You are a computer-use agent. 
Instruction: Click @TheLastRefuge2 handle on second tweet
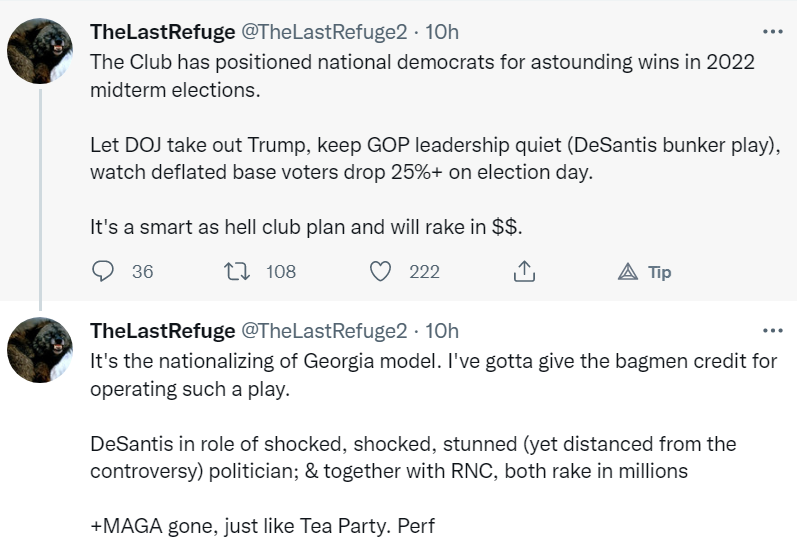[324, 331]
